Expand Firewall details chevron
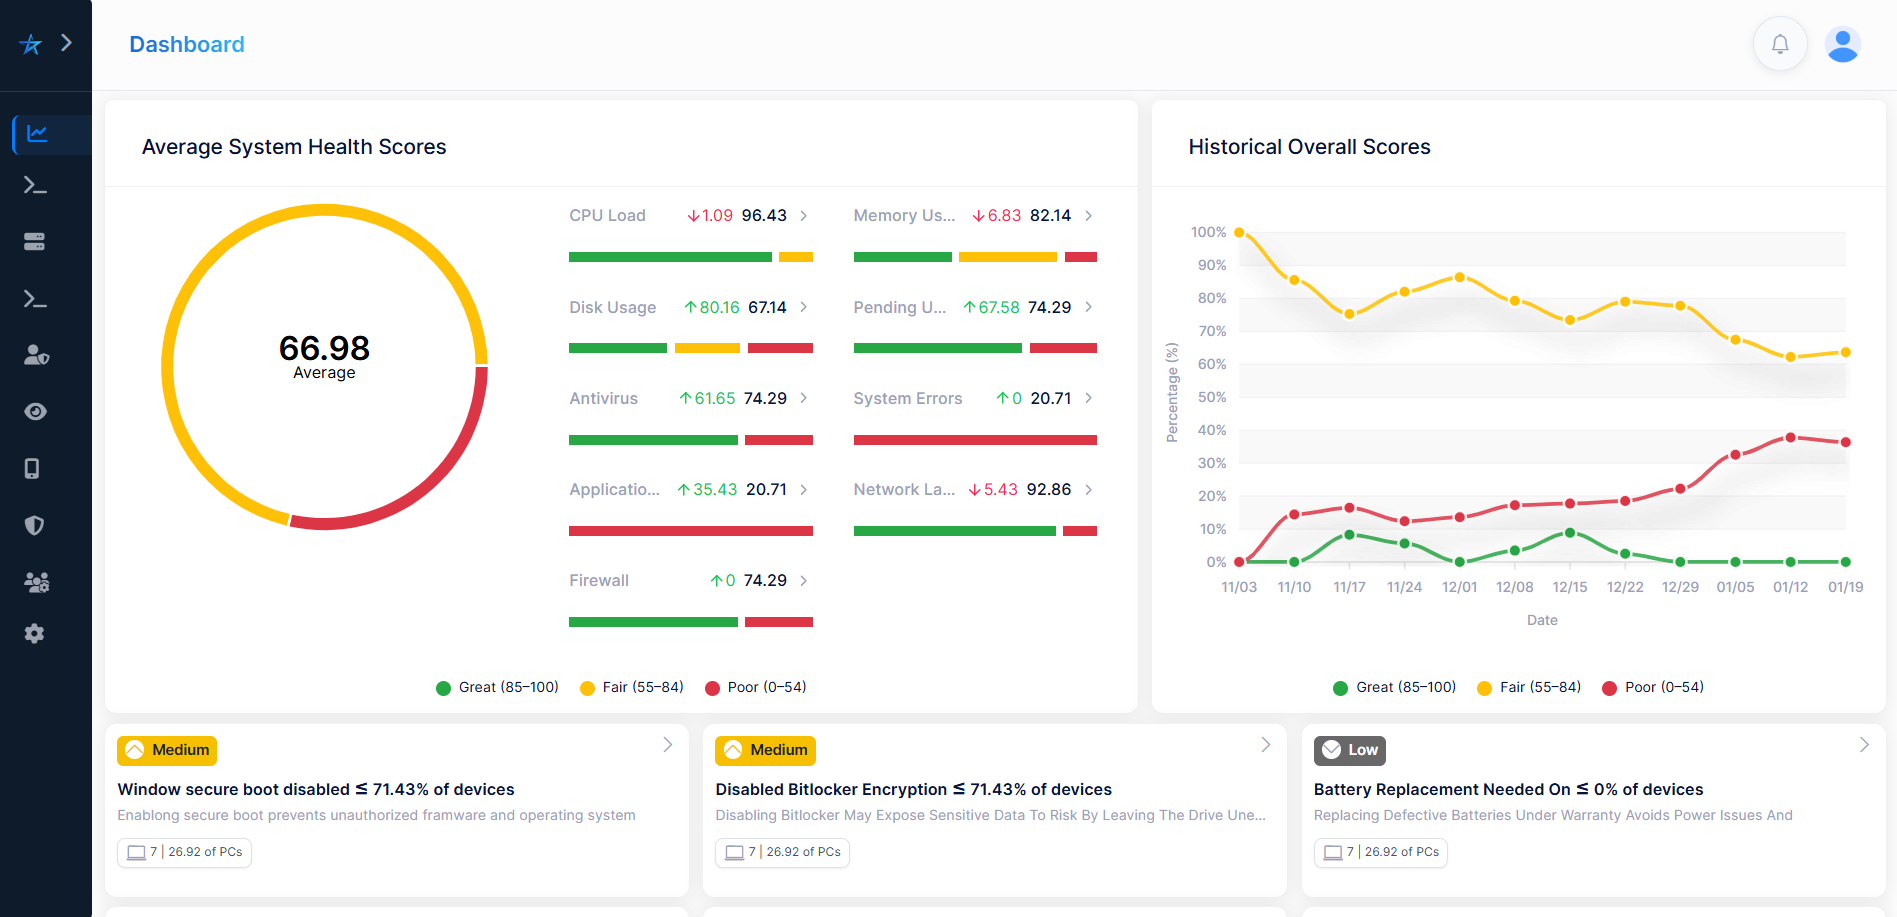 [804, 580]
